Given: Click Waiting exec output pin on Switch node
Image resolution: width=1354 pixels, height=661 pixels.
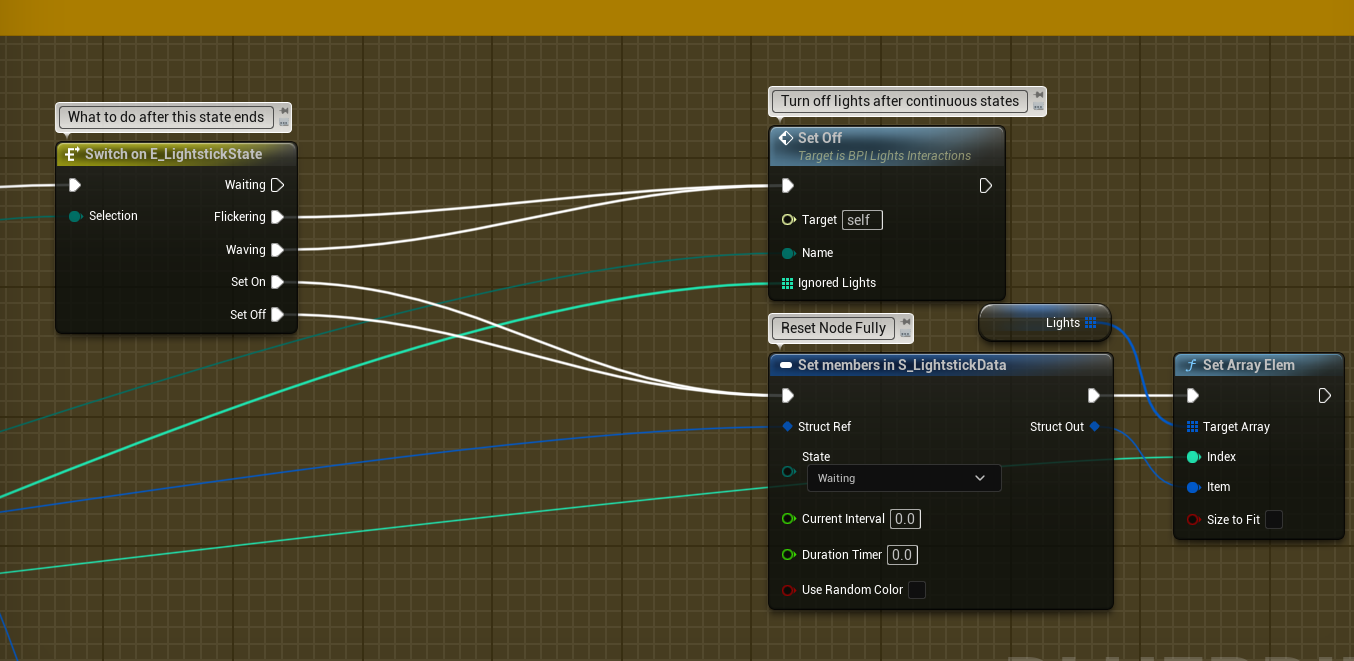Looking at the screenshot, I should pos(278,185).
